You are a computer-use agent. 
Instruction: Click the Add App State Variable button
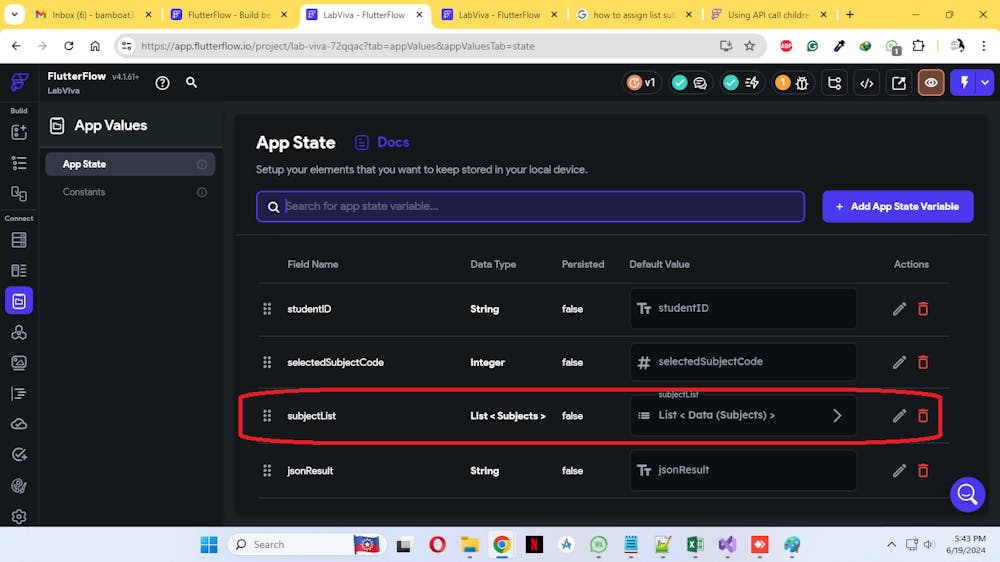[897, 206]
